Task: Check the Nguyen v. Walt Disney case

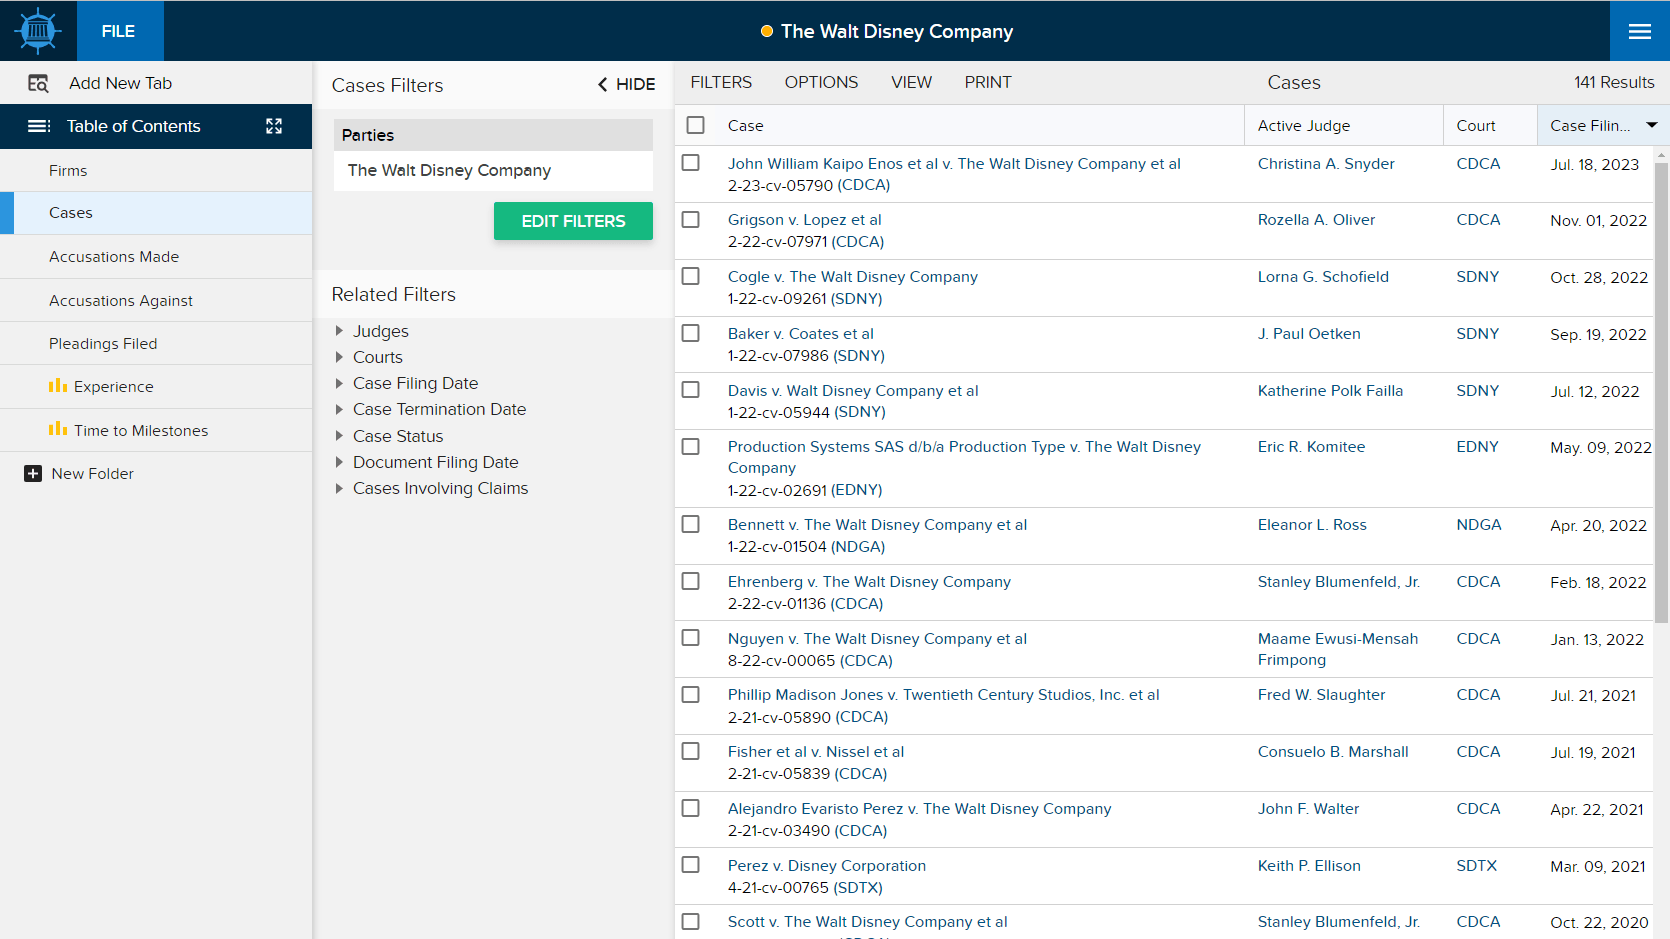Action: [x=691, y=638]
